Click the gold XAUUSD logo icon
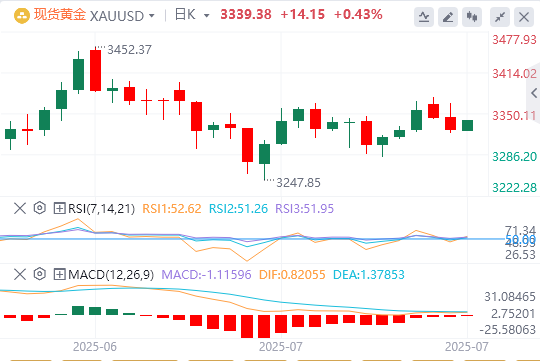The width and height of the screenshot is (540, 361). (x=22, y=16)
